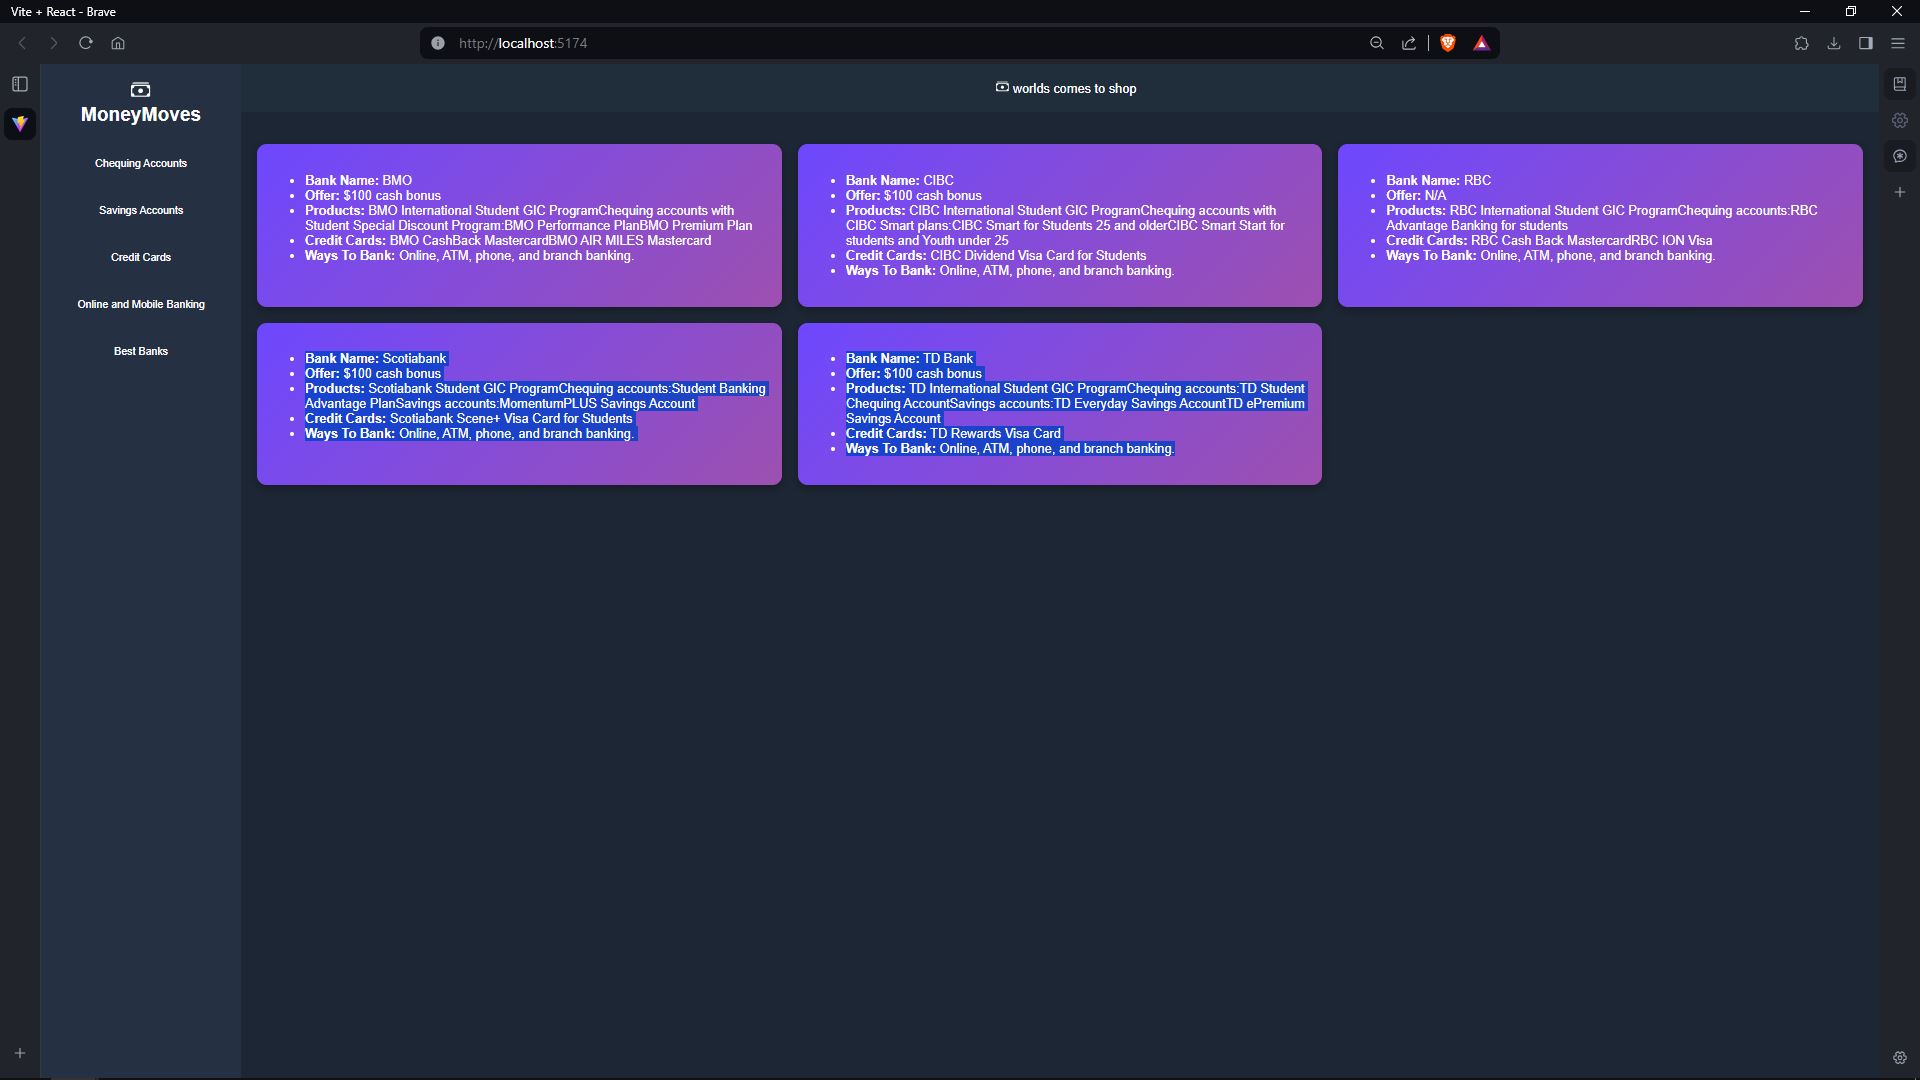Open the Leo AI chat sidebar icon
This screenshot has height=1080, width=1920.
[1899, 156]
